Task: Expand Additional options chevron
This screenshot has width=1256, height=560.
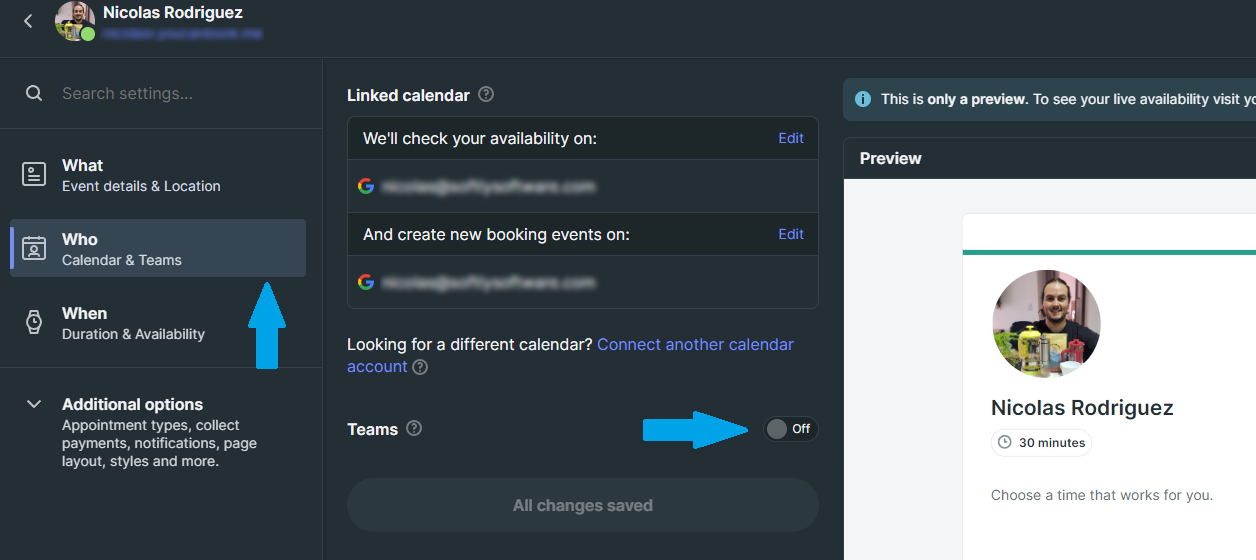Action: tap(34, 404)
